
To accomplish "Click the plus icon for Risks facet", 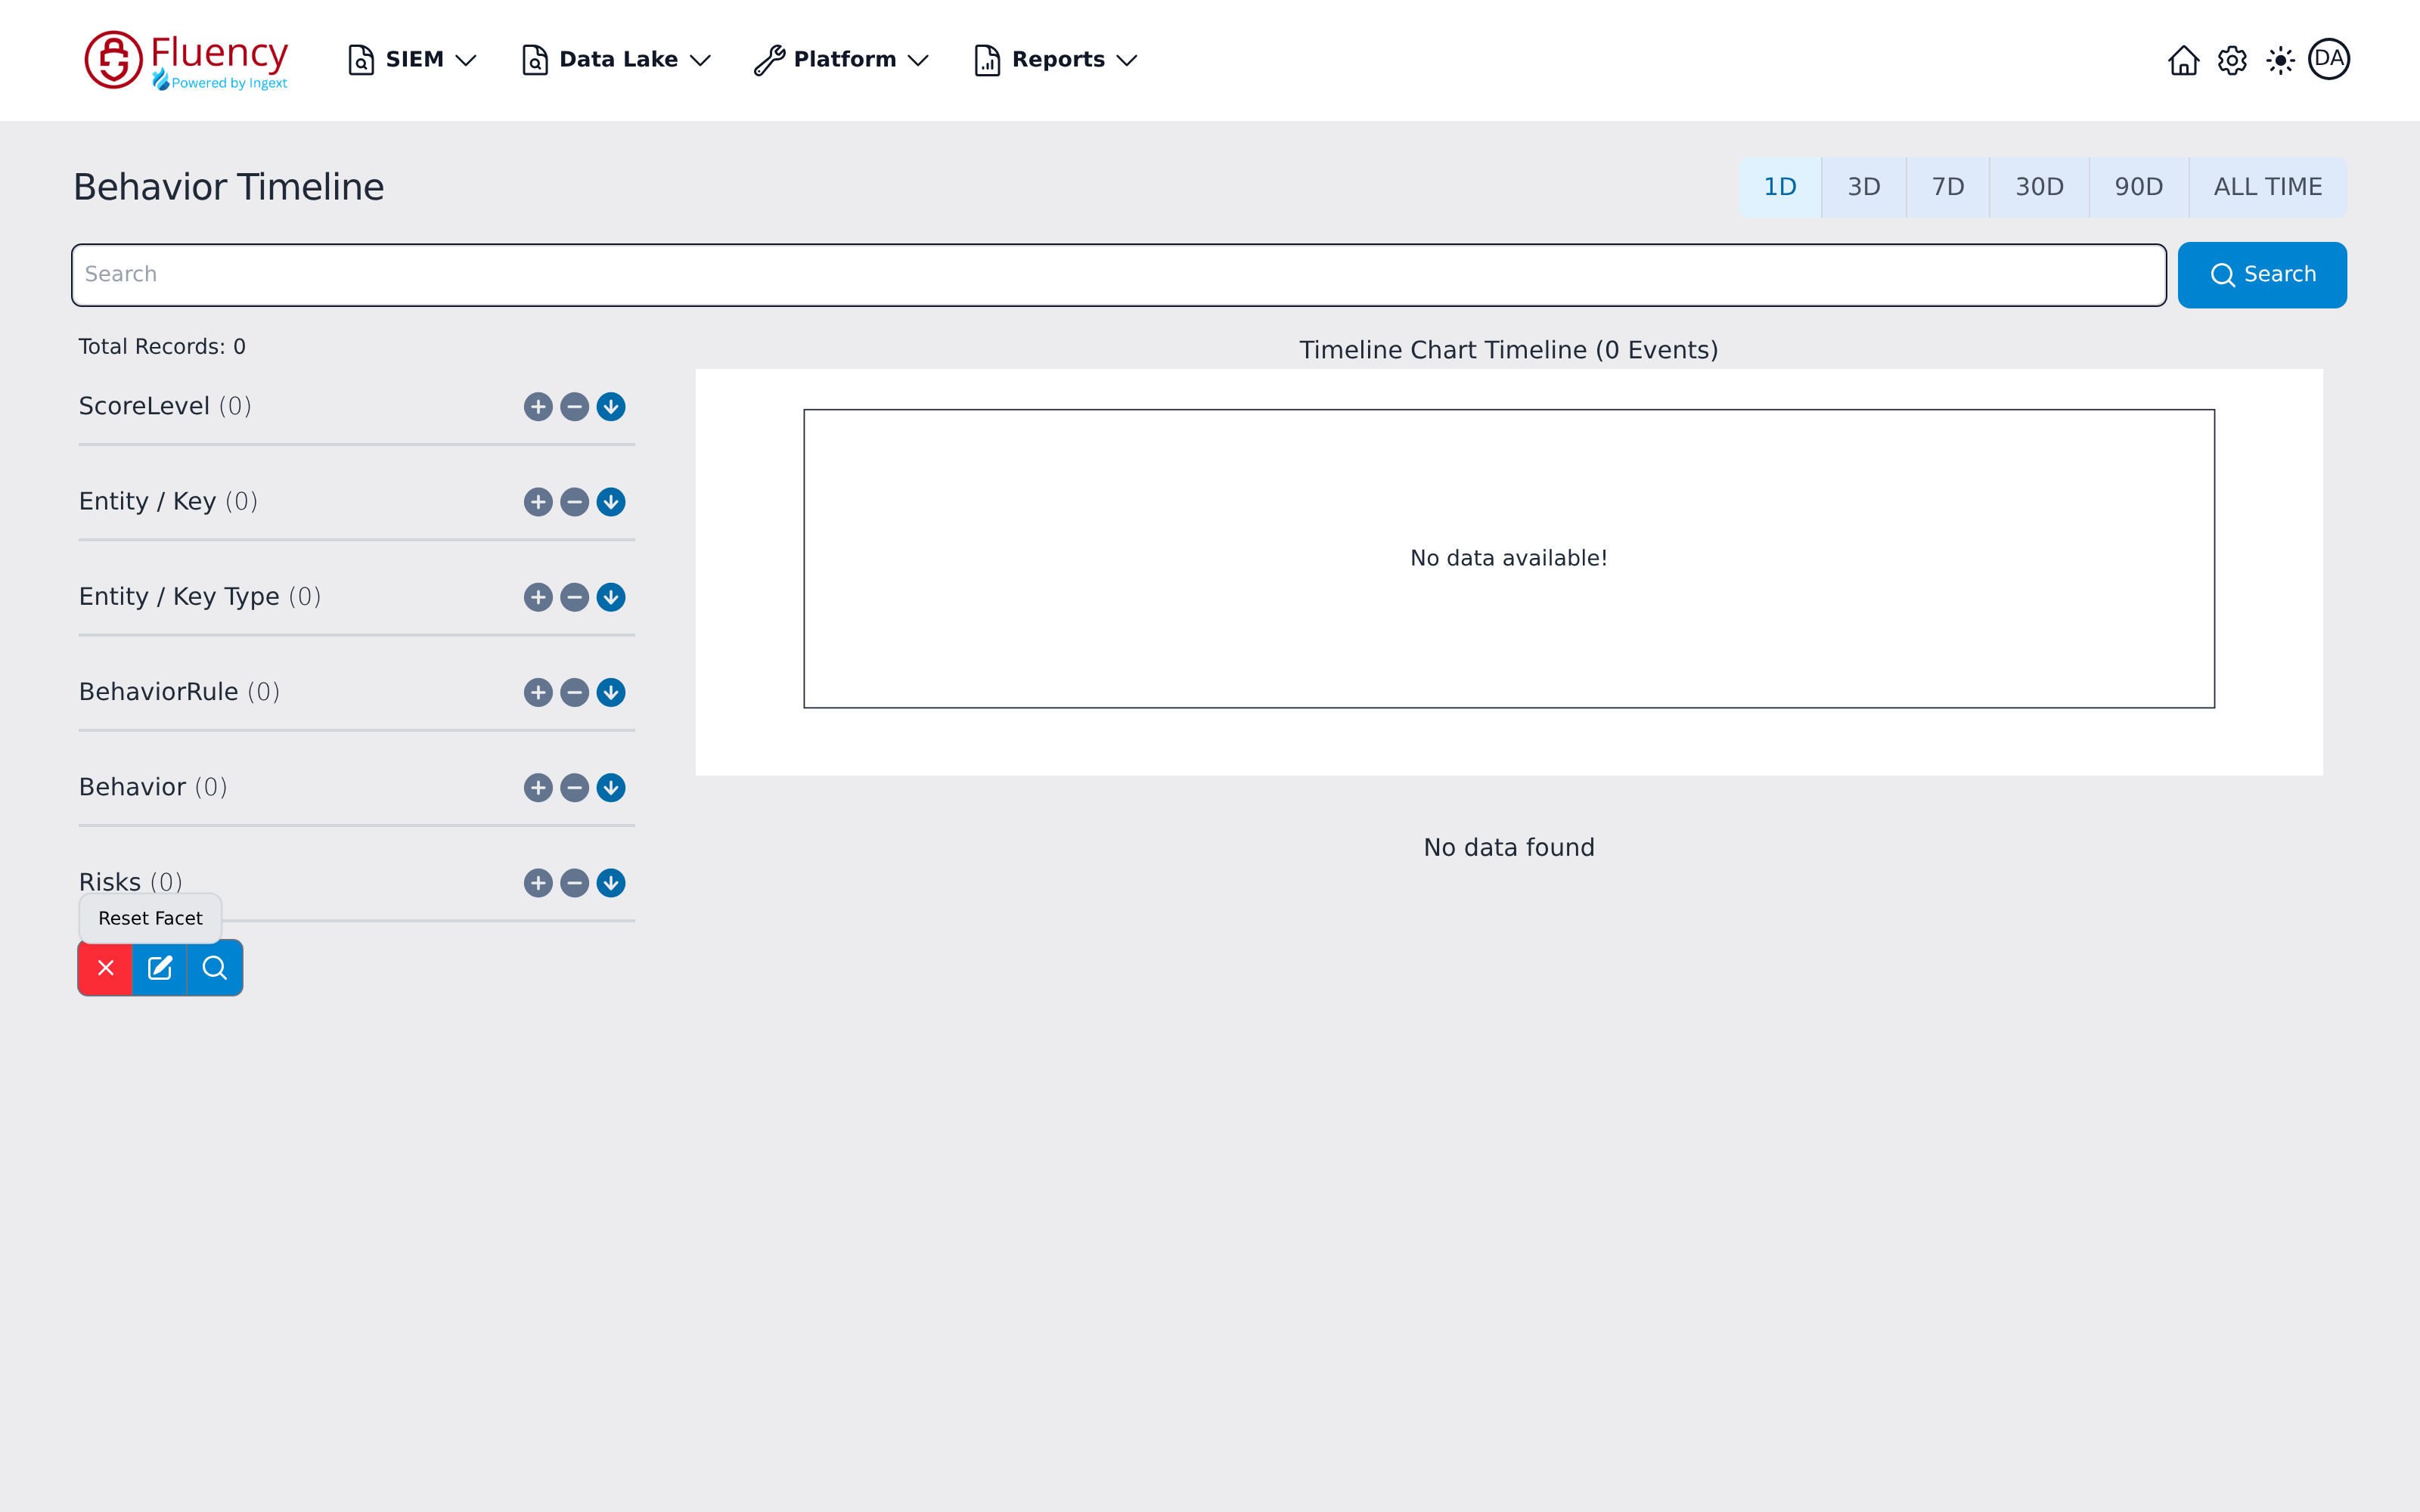I will coord(538,883).
